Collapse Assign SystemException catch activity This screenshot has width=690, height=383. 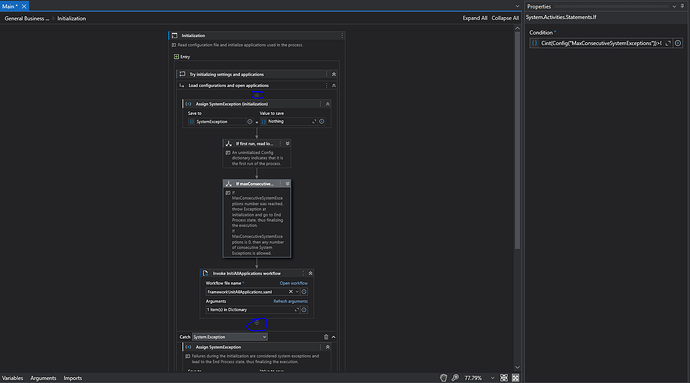[x=327, y=347]
